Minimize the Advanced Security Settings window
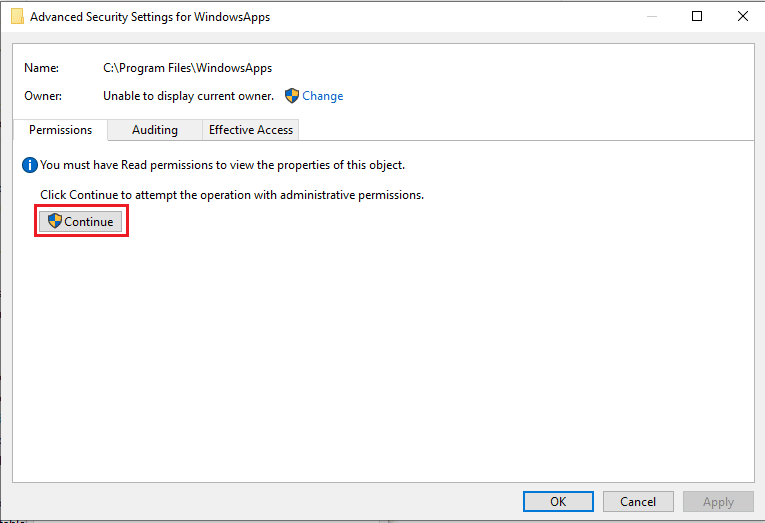 point(651,16)
